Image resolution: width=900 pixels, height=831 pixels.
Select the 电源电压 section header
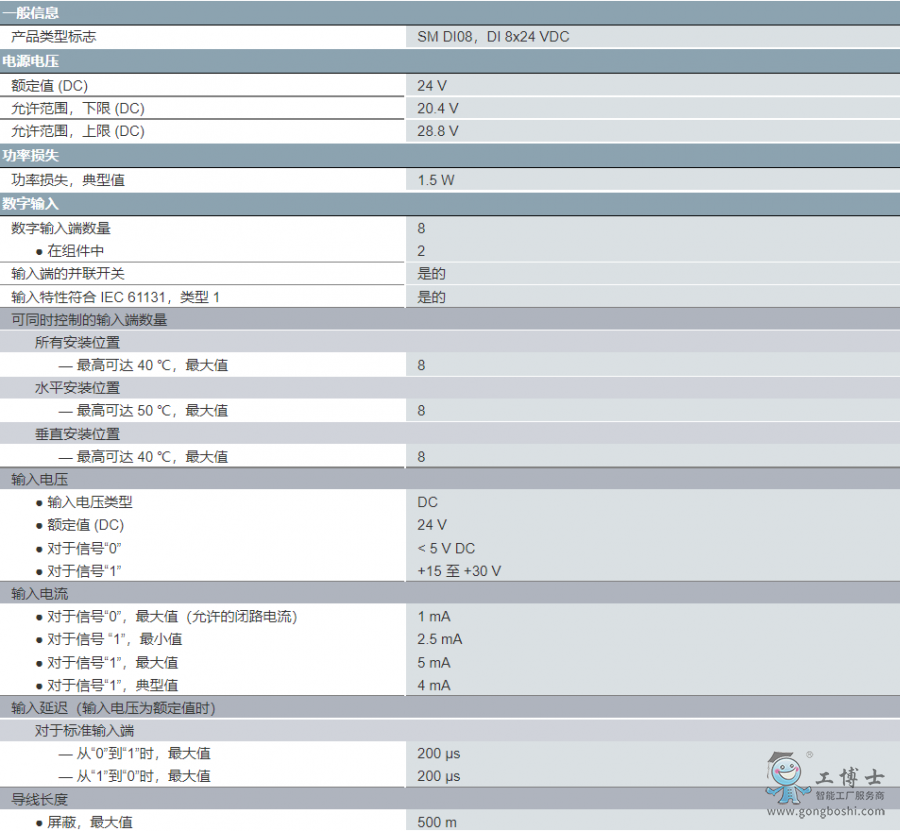31,61
